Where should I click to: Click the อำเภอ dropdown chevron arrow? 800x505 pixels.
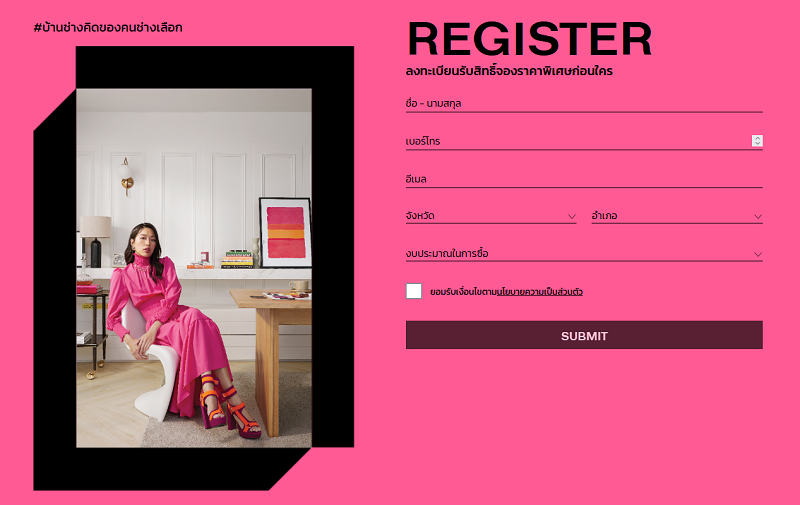coord(758,217)
